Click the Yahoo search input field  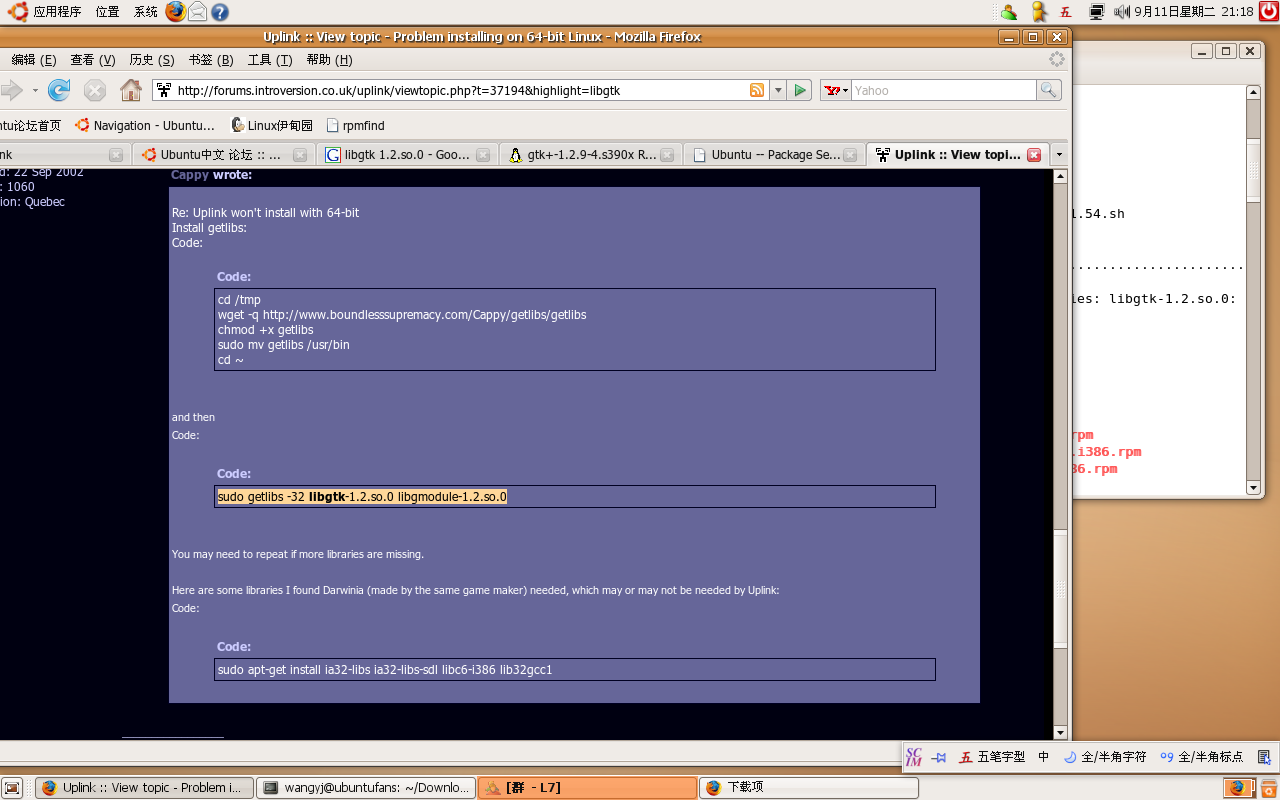[x=943, y=90]
